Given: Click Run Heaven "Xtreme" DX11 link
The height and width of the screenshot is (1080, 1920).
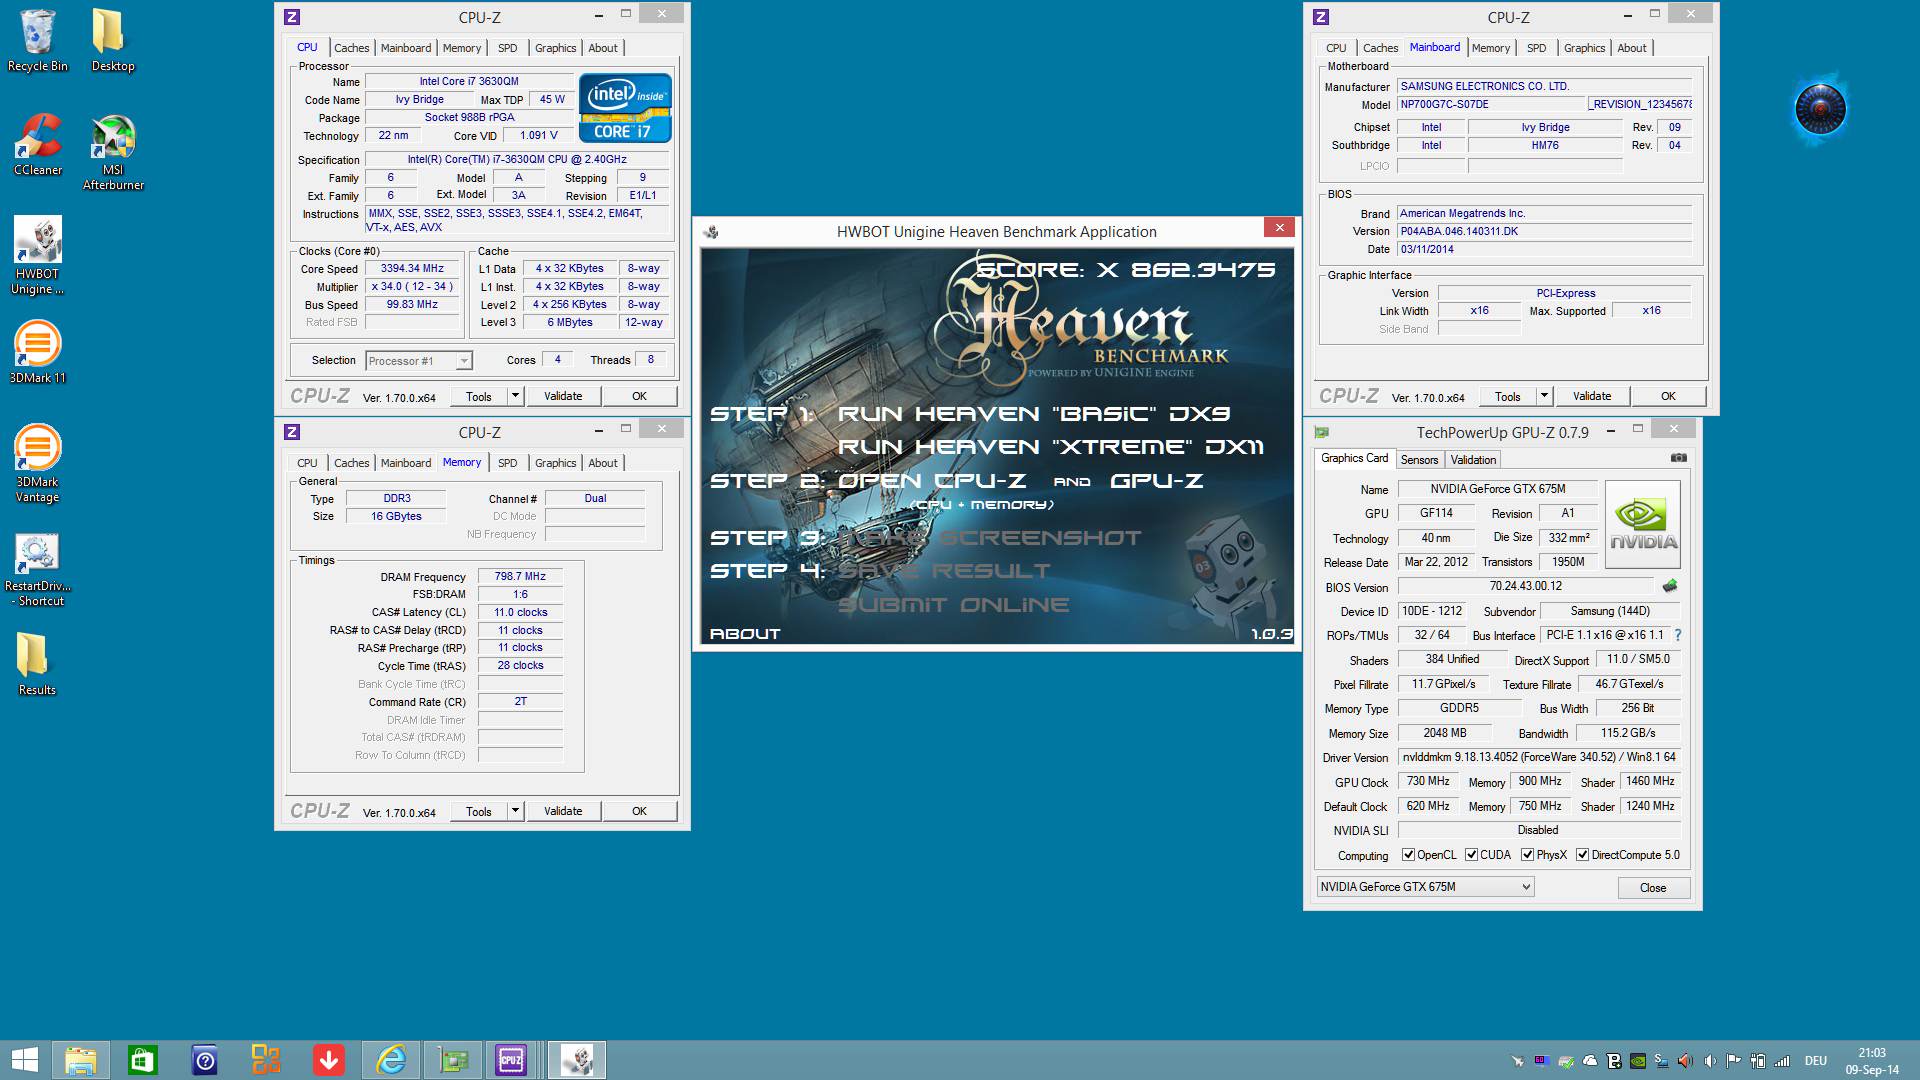Looking at the screenshot, I should [x=1051, y=446].
